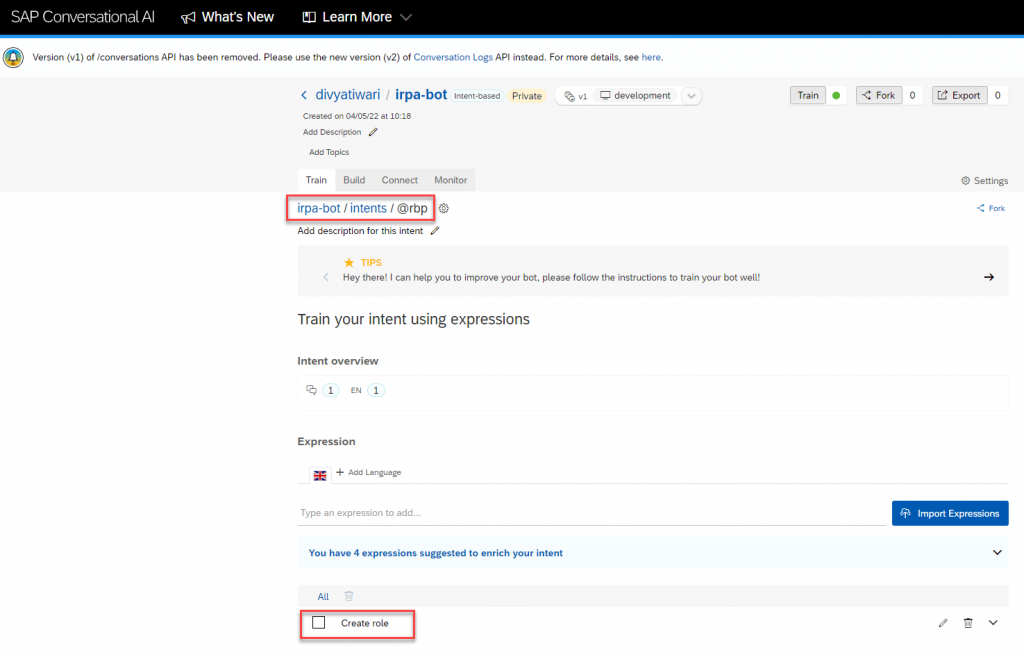
Task: Click the Export button
Action: (x=959, y=95)
